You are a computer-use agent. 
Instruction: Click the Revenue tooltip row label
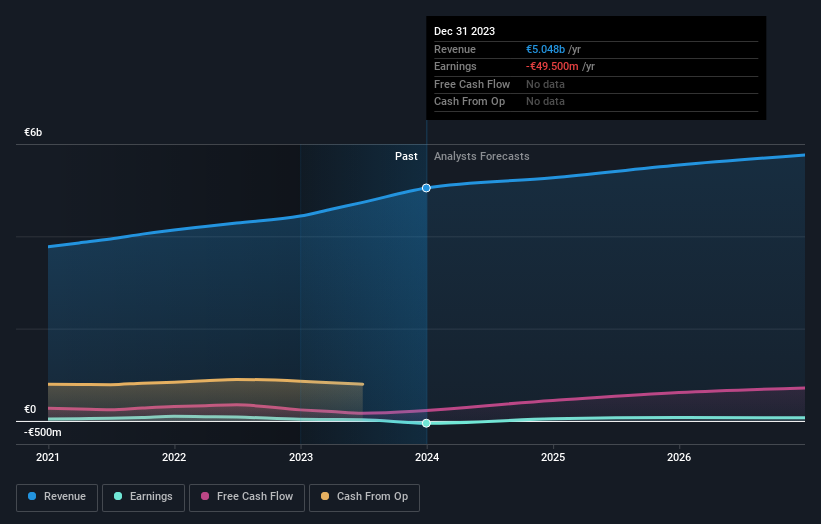tap(455, 49)
